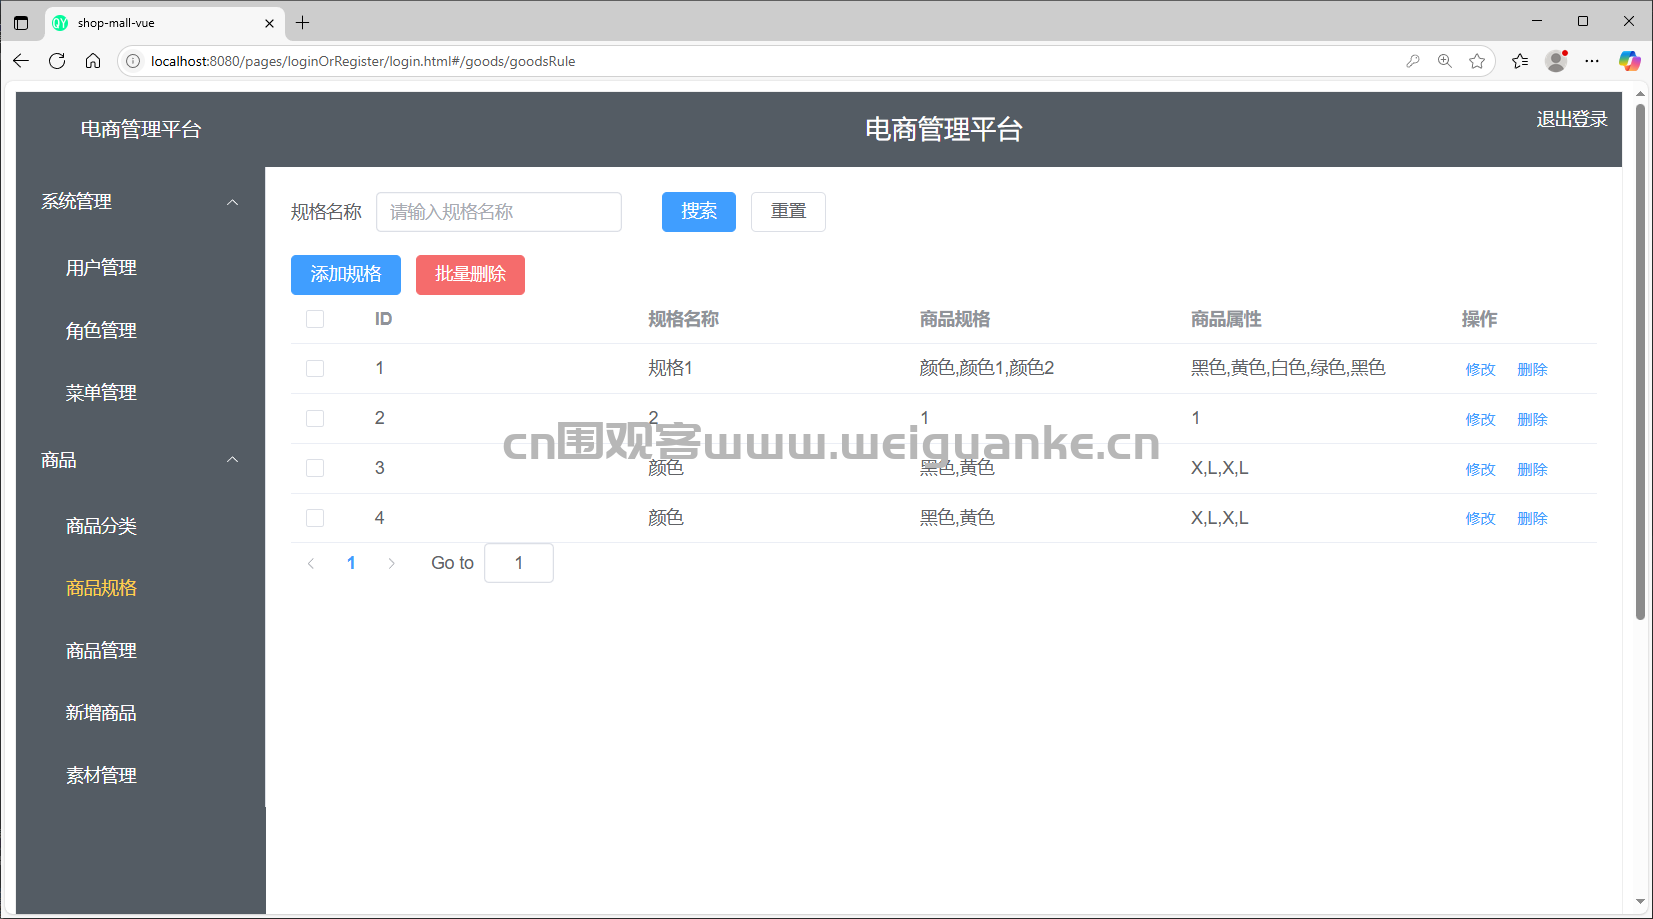This screenshot has height=919, width=1653.
Task: Click 删除 for row ID 4
Action: tap(1532, 518)
